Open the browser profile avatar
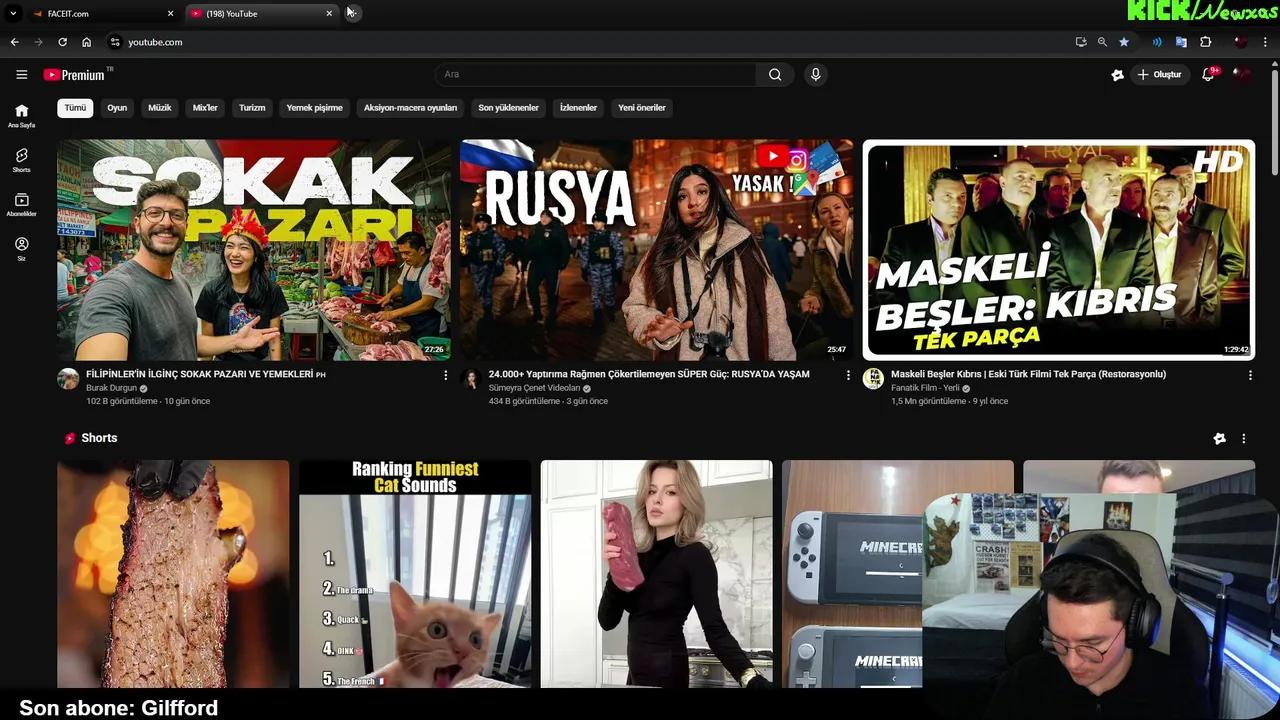Image resolution: width=1280 pixels, height=720 pixels. pyautogui.click(x=1241, y=42)
